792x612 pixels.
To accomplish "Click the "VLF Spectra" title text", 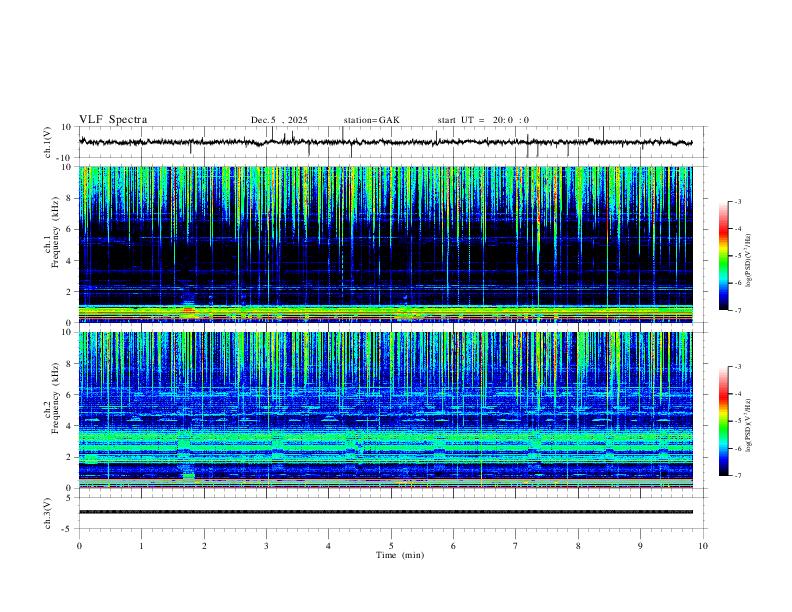I will tap(113, 120).
